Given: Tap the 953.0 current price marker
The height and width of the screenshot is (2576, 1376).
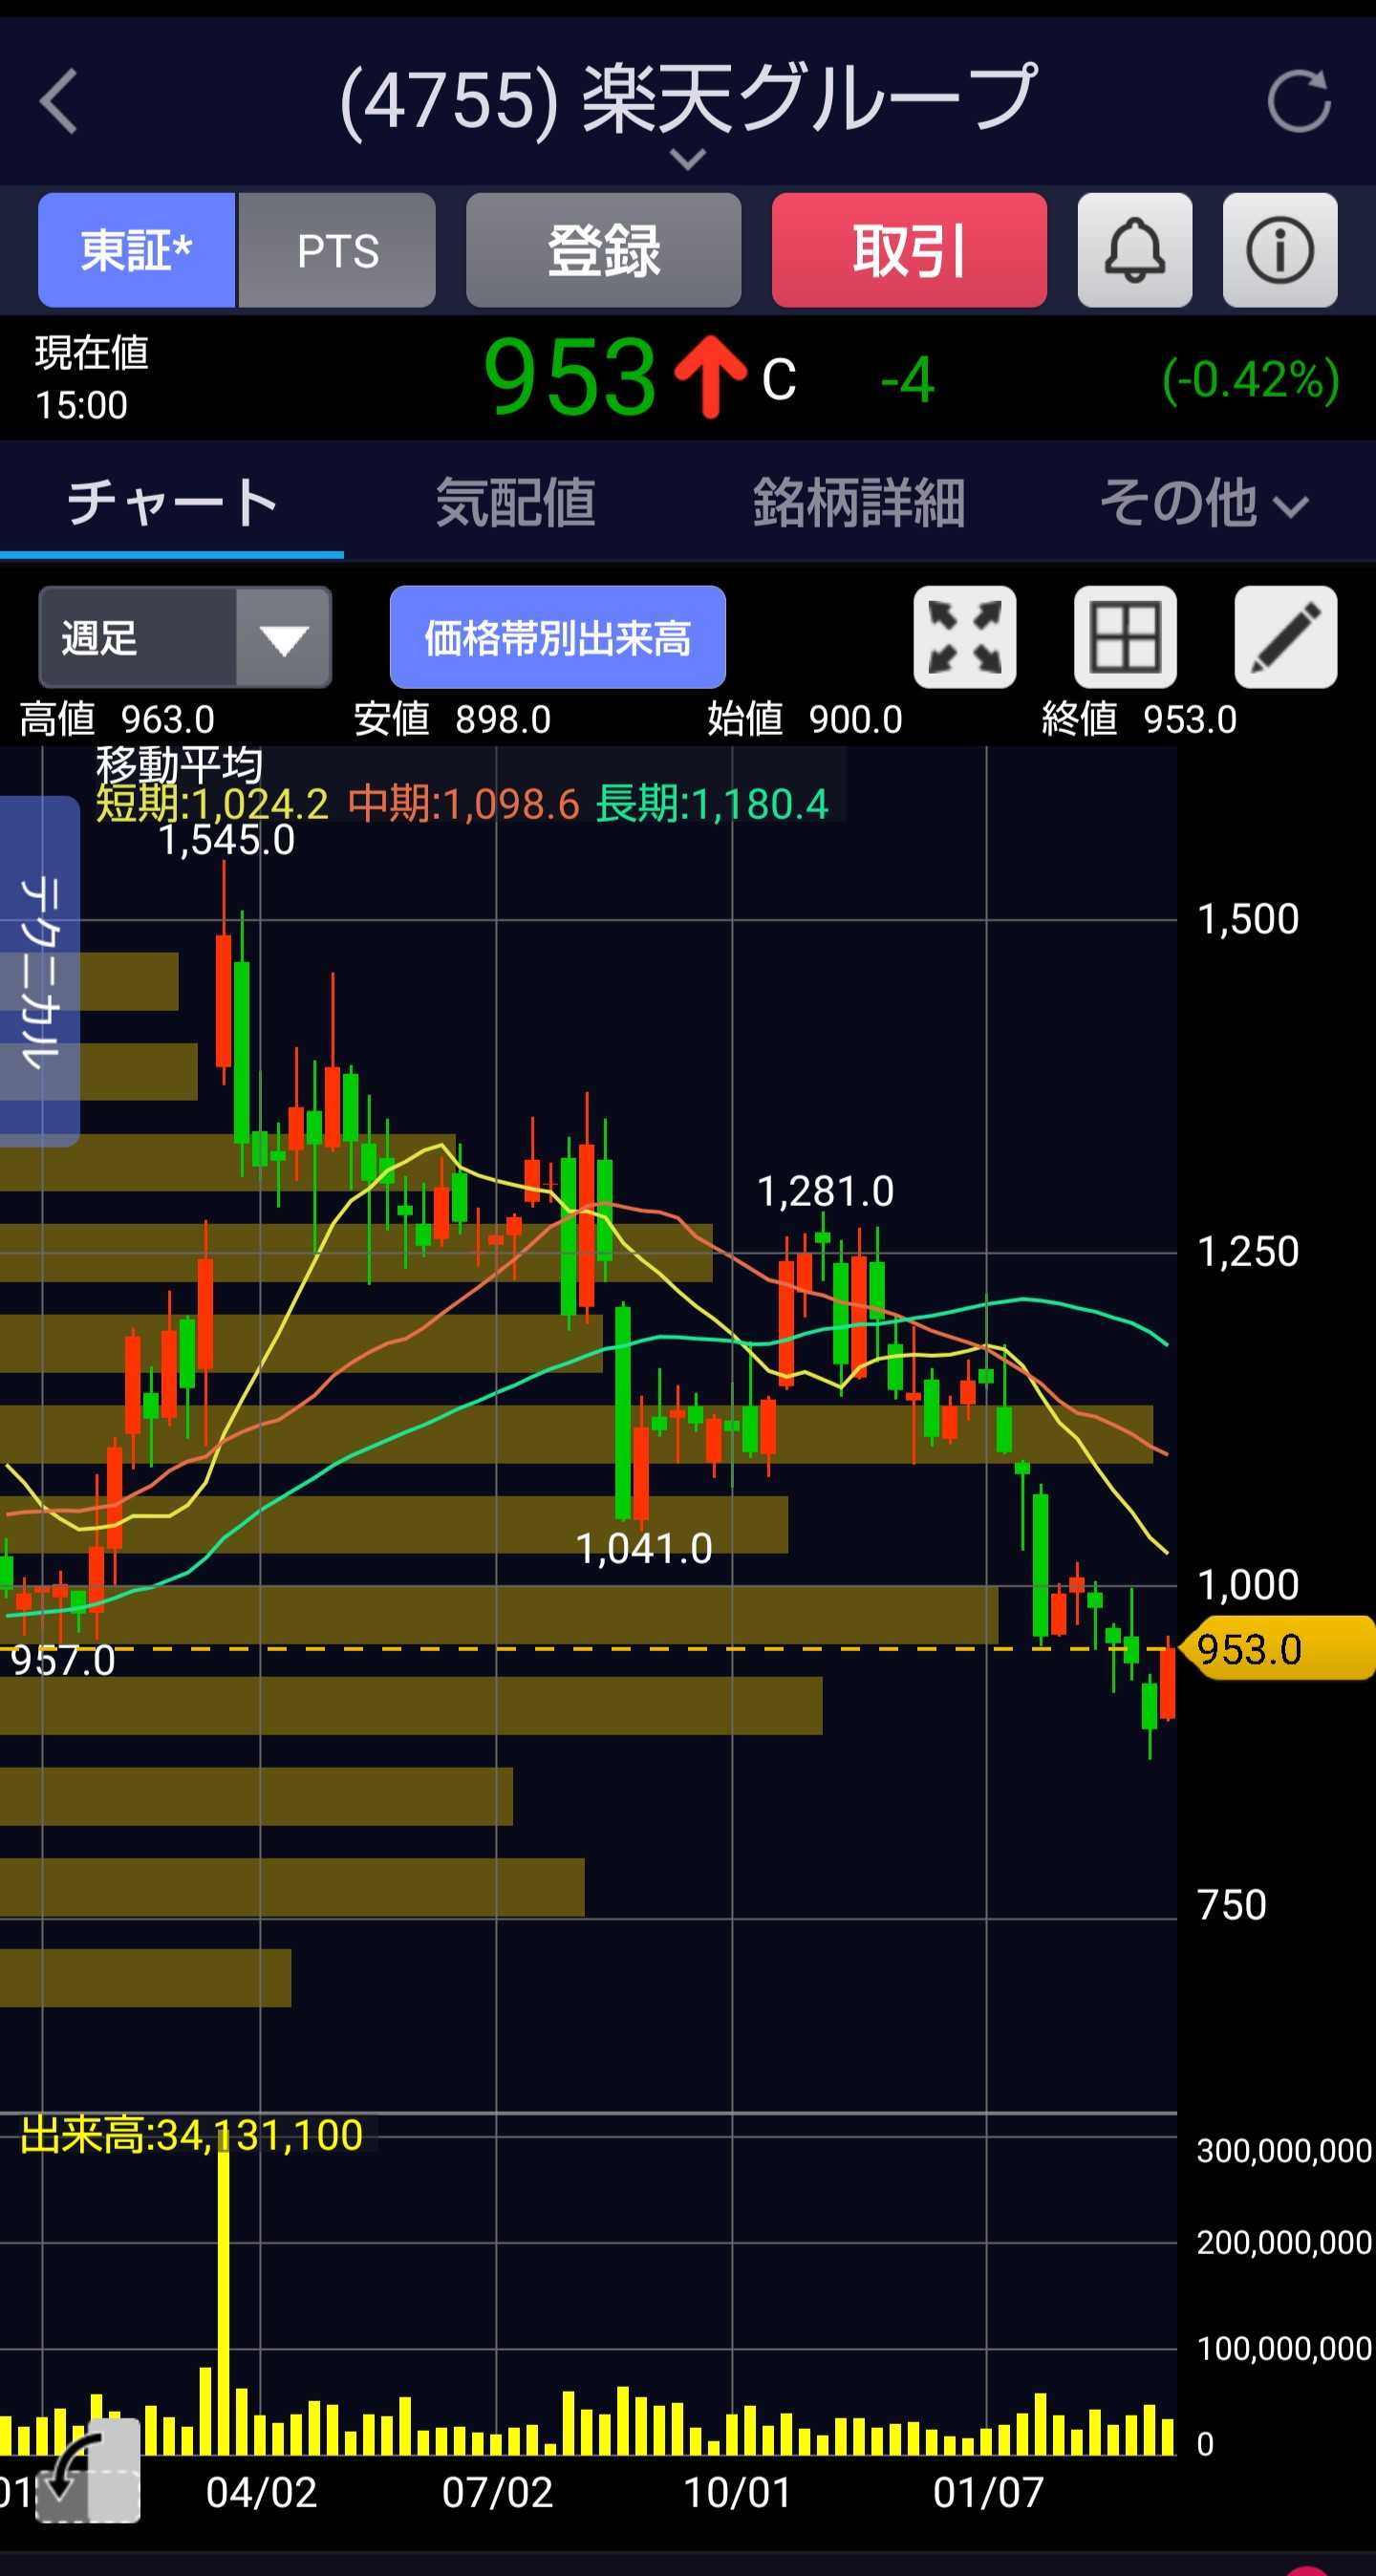Looking at the screenshot, I should pyautogui.click(x=1279, y=1649).
